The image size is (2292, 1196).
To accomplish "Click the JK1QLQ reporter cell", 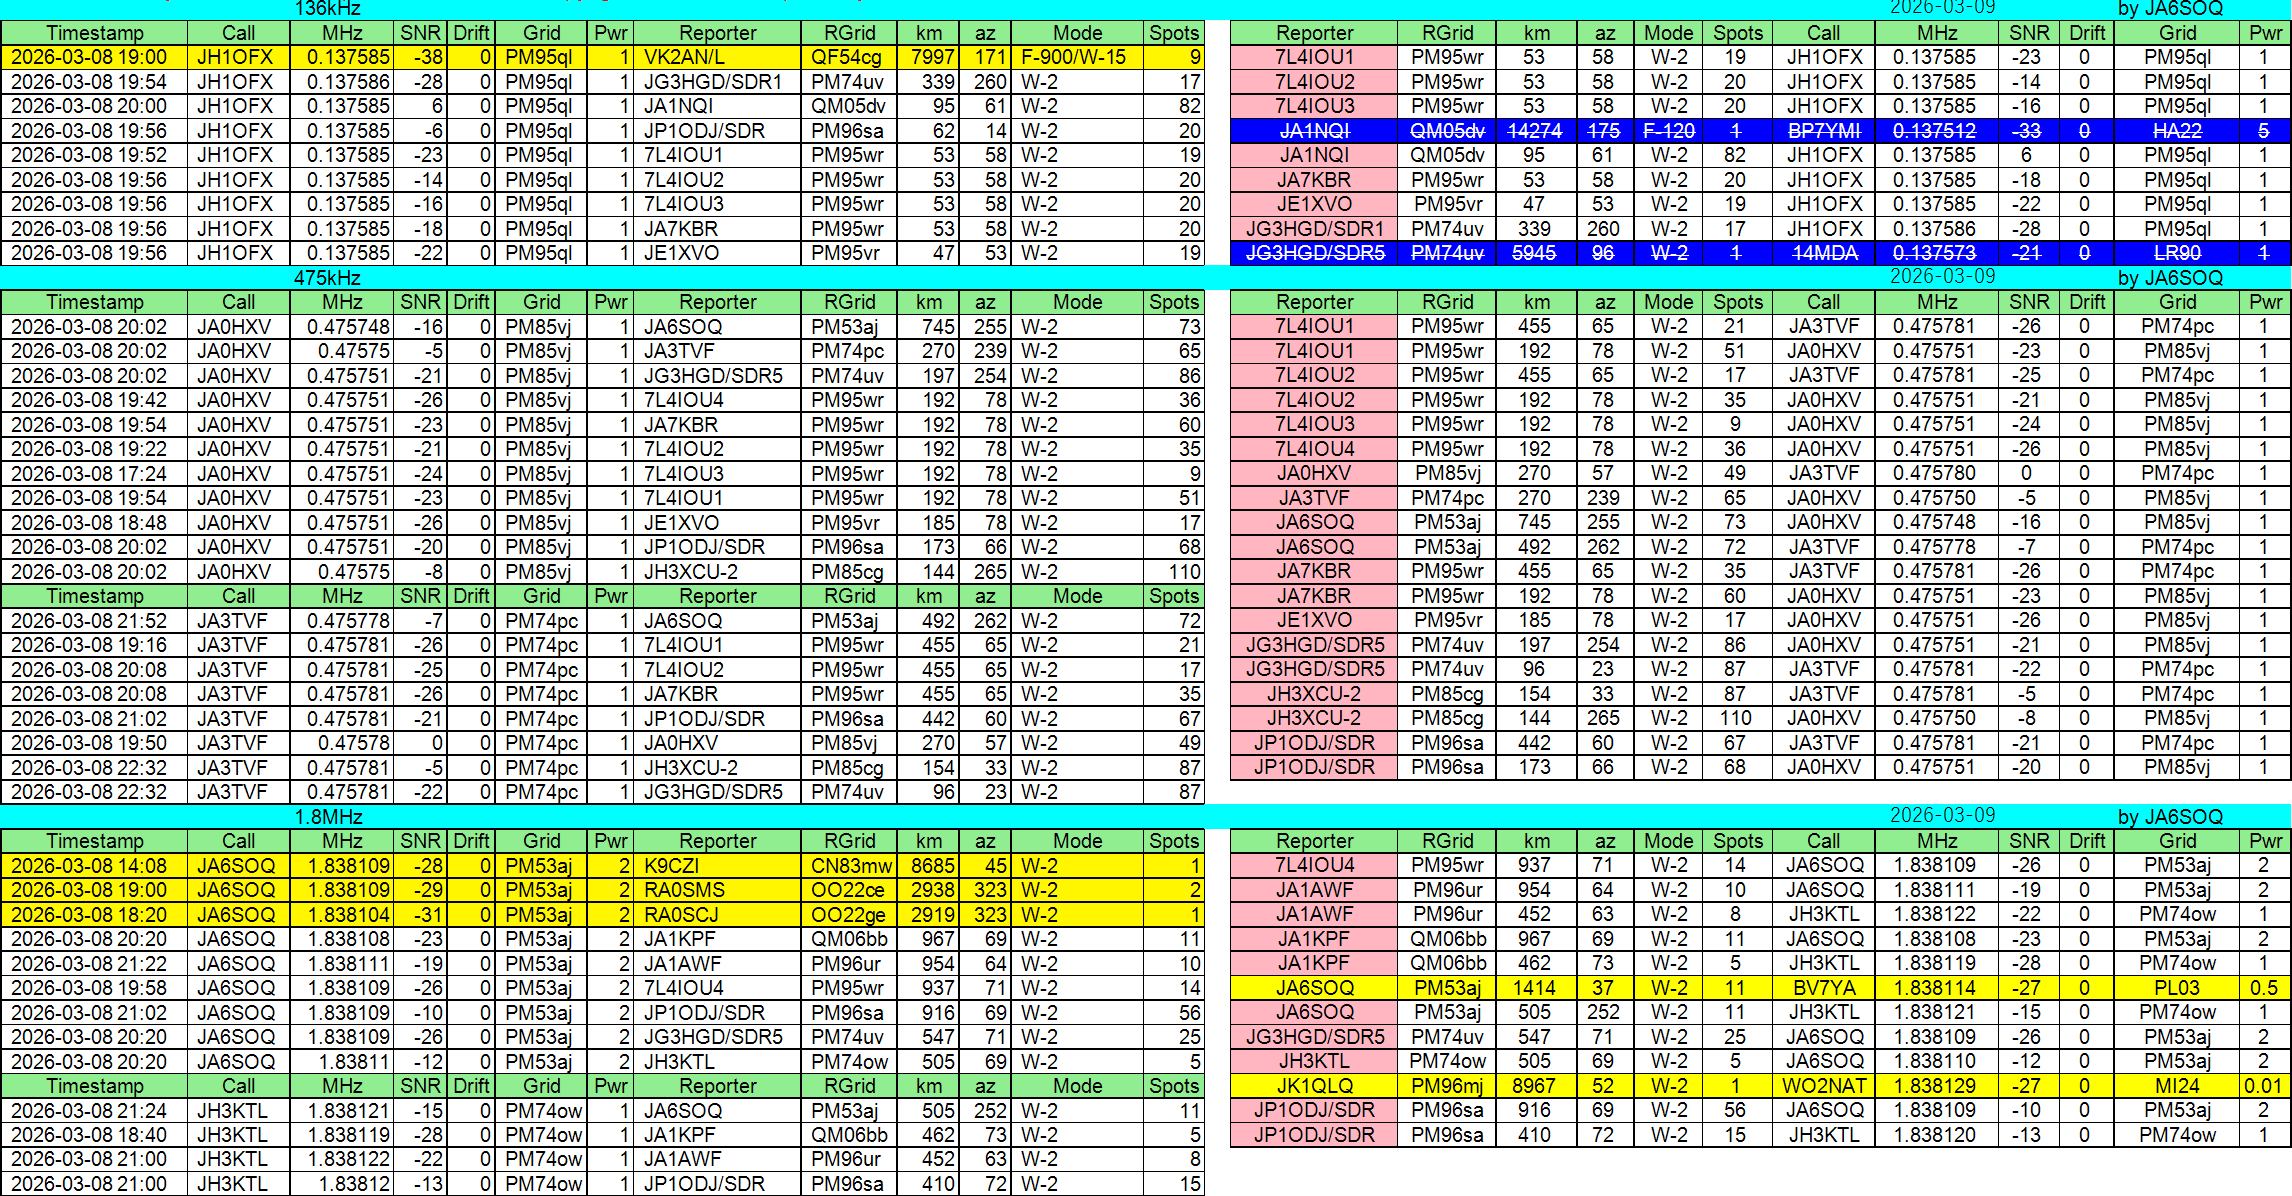I will (x=1314, y=1086).
